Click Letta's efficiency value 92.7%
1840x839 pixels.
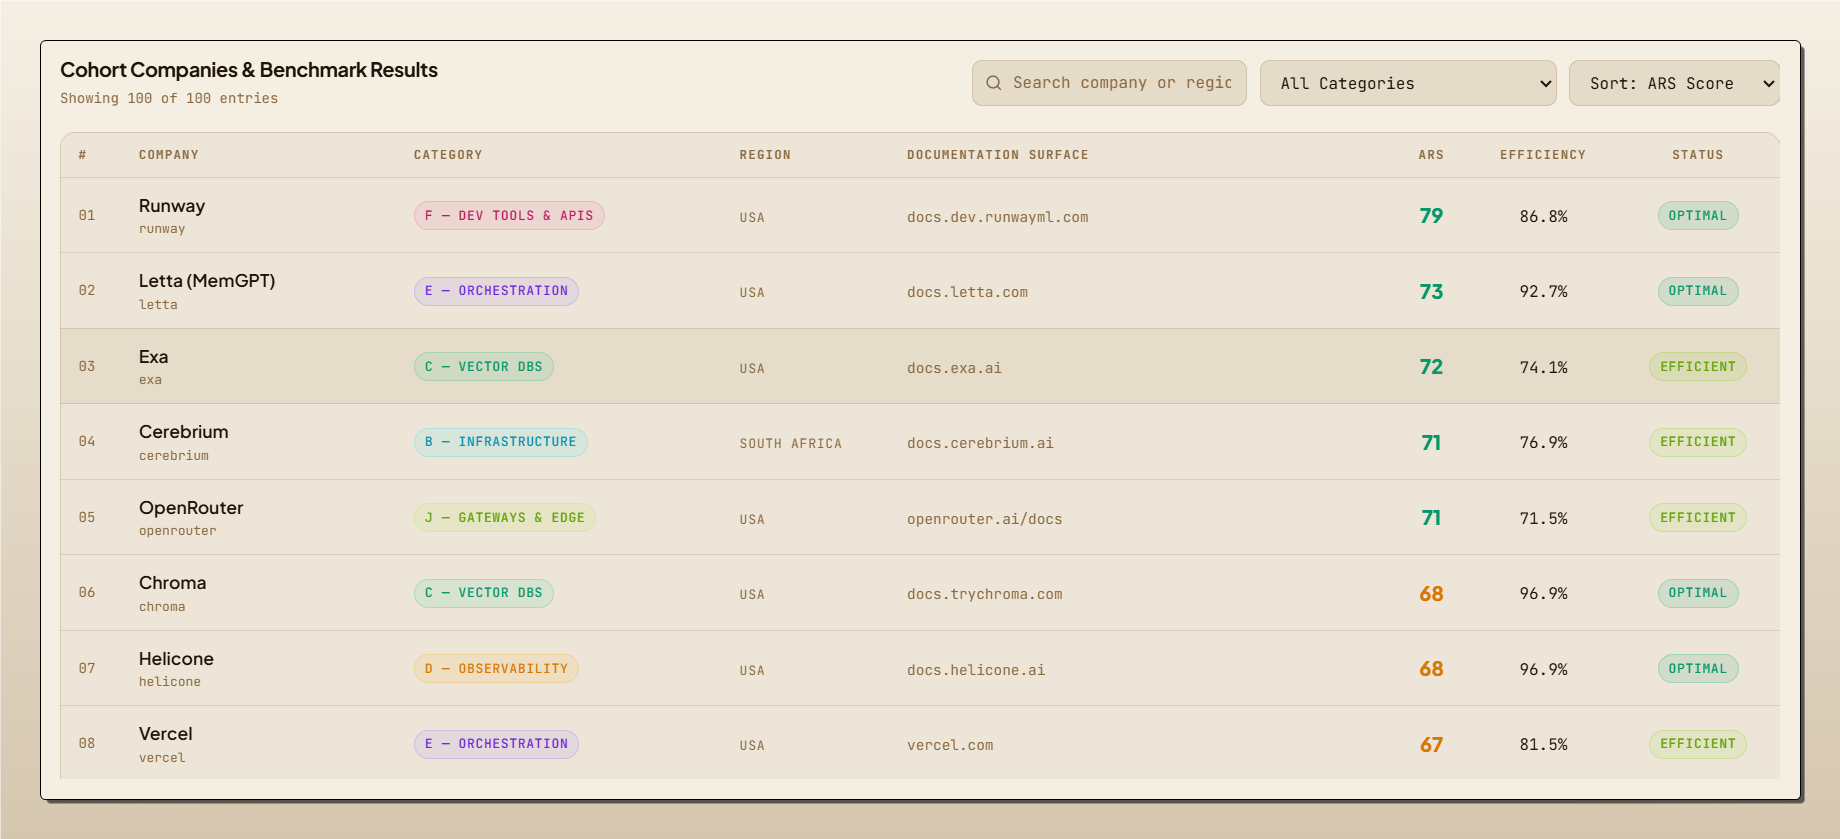(1543, 292)
